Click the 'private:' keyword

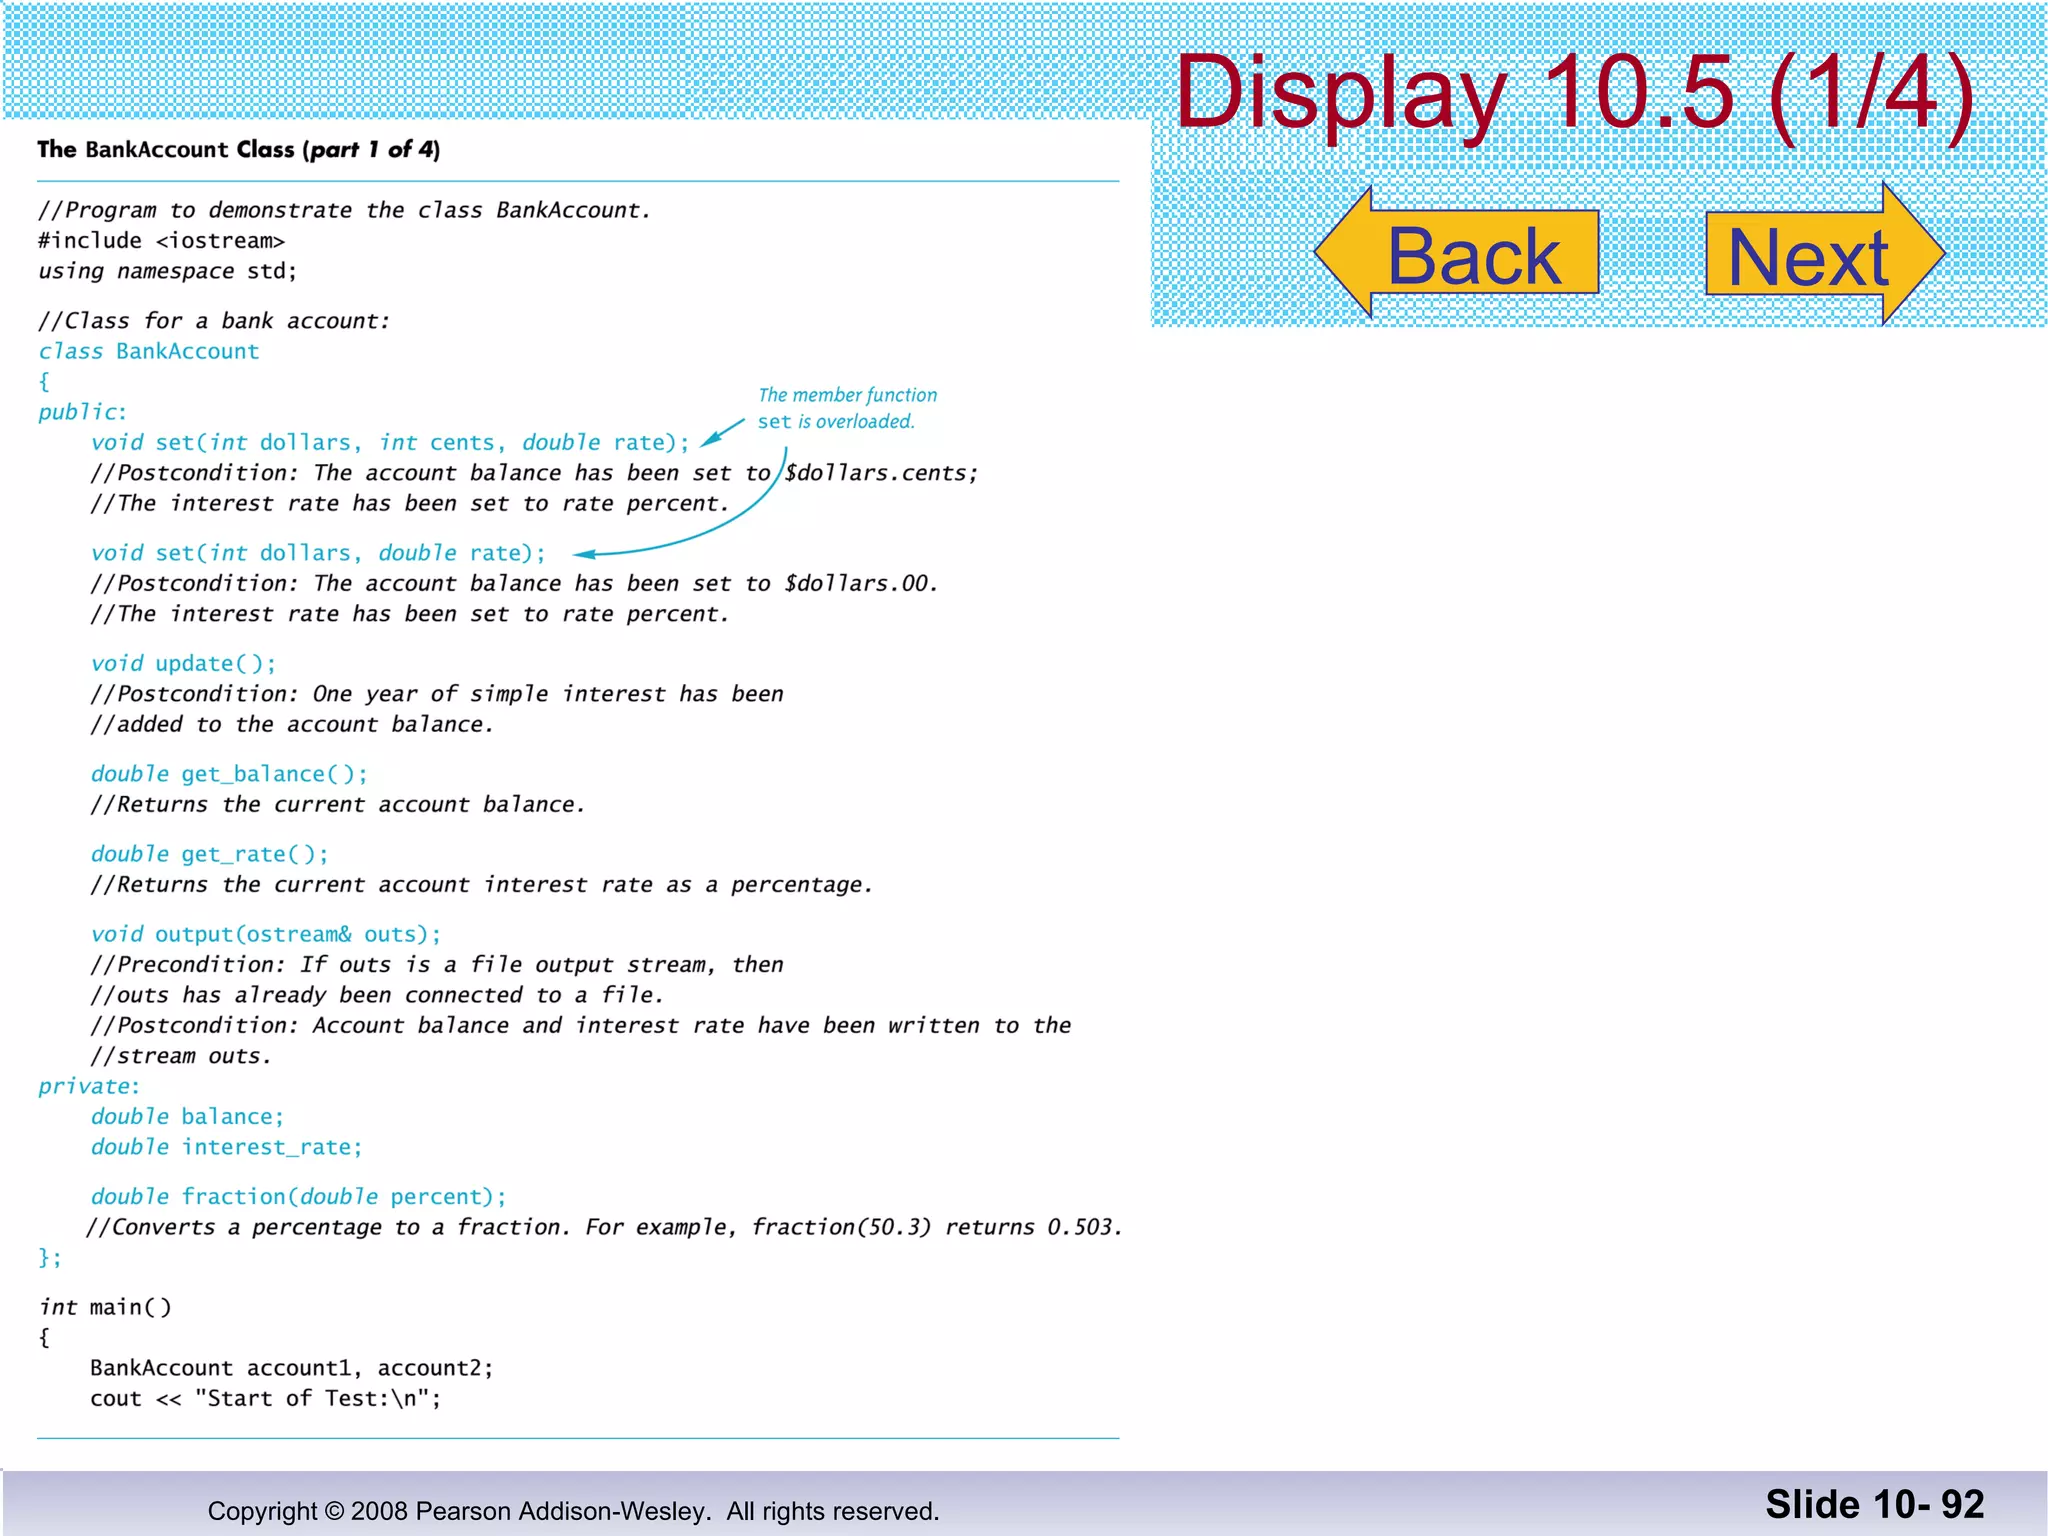(89, 1086)
